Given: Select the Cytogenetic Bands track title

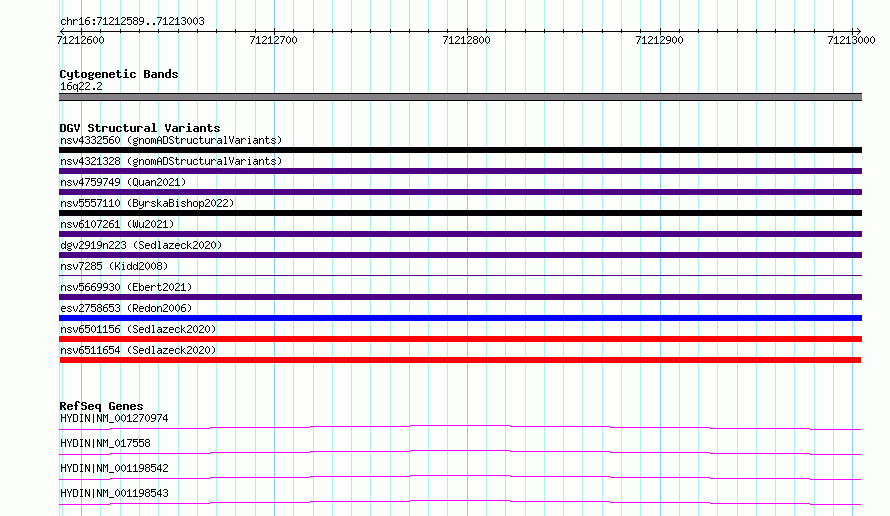Looking at the screenshot, I should tap(119, 74).
